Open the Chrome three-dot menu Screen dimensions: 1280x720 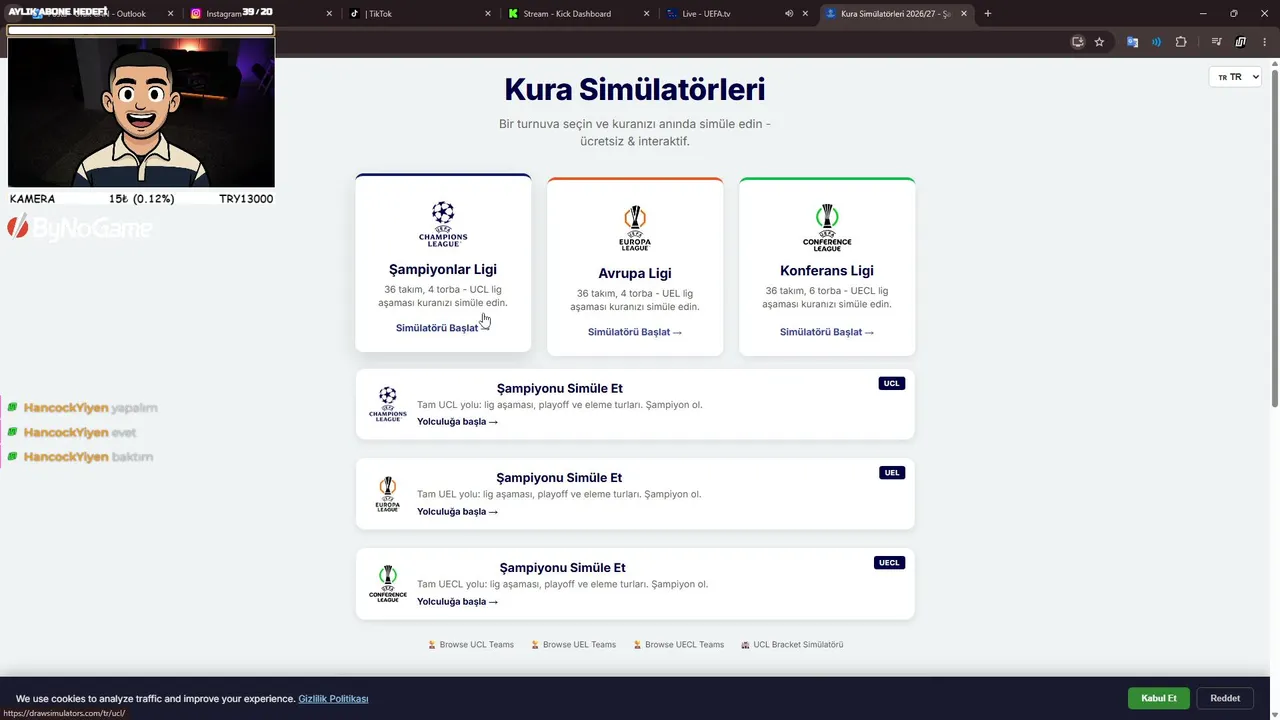[1264, 42]
